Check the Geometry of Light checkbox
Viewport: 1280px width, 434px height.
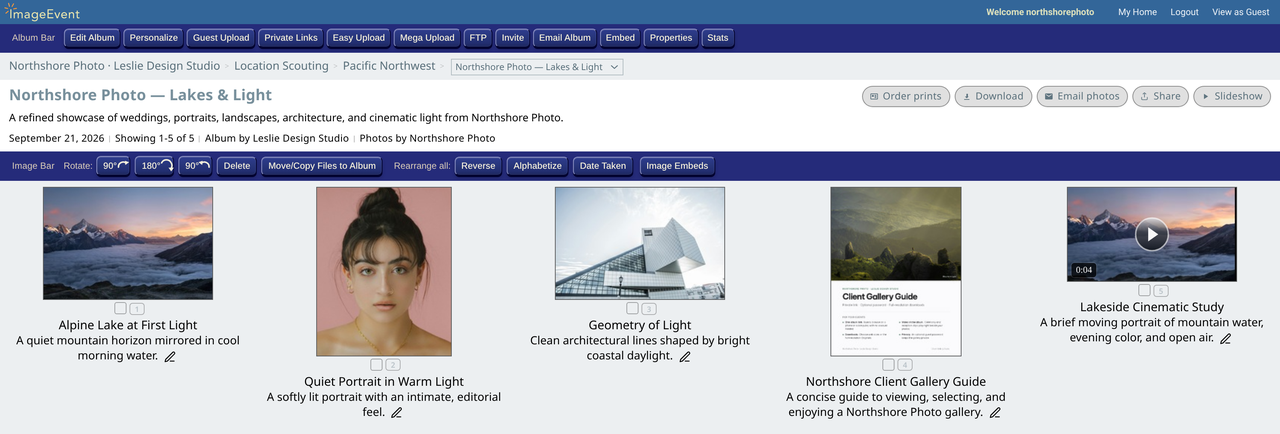(x=632, y=308)
